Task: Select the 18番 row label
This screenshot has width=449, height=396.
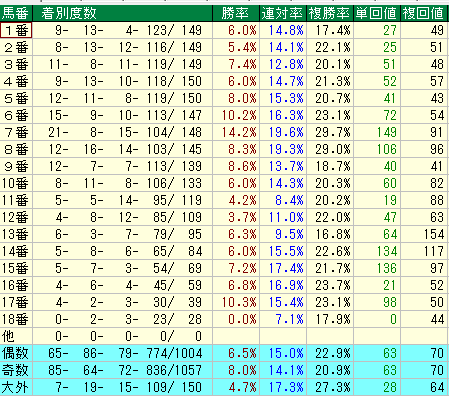Action: coord(16,319)
